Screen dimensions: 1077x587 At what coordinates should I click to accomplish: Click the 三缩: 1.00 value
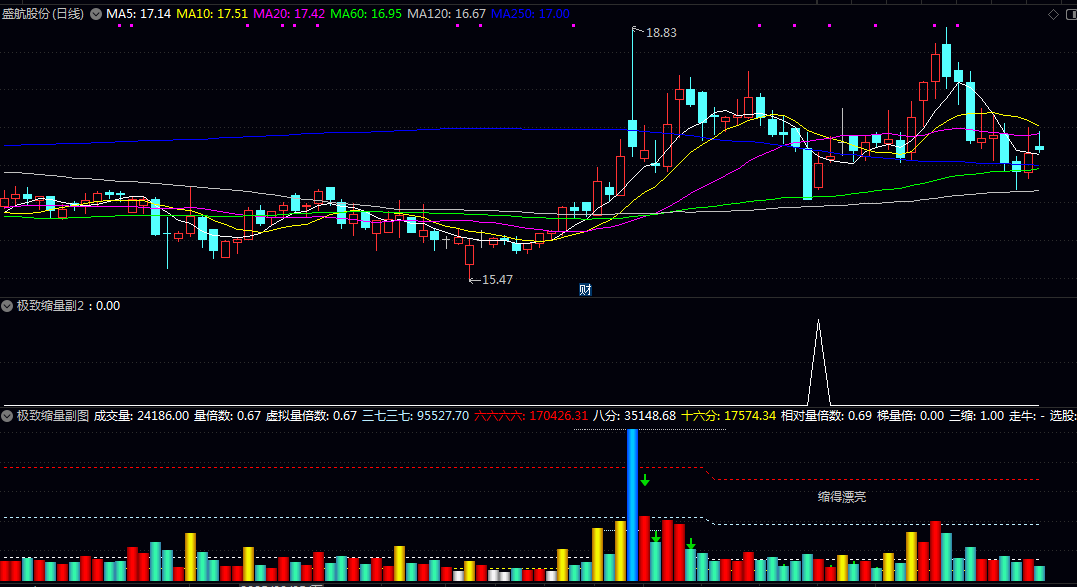point(977,415)
